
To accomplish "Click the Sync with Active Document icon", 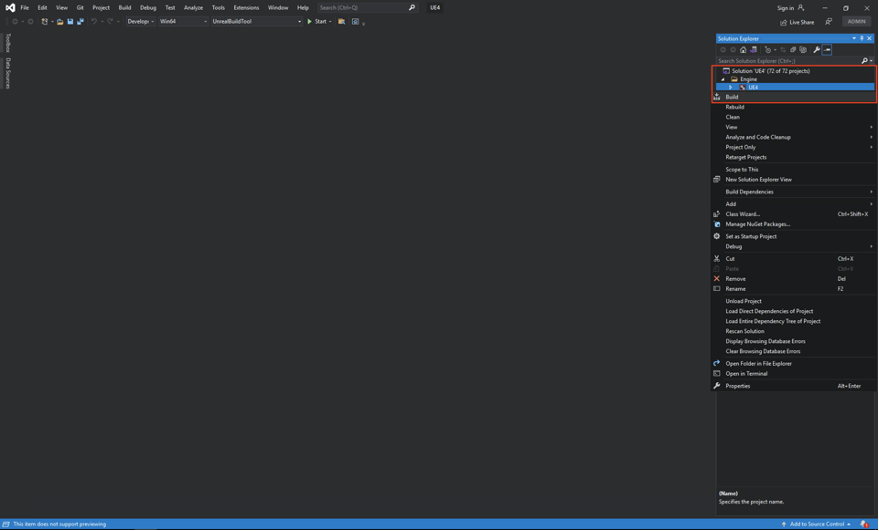I will [x=783, y=50].
